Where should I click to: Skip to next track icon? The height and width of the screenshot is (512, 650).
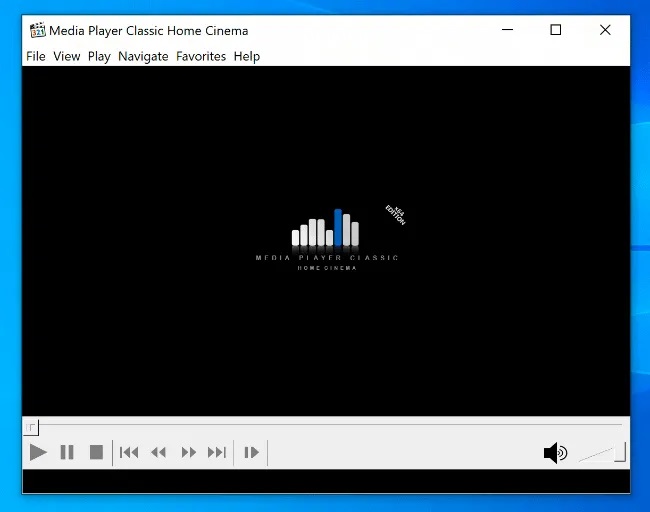tap(217, 453)
